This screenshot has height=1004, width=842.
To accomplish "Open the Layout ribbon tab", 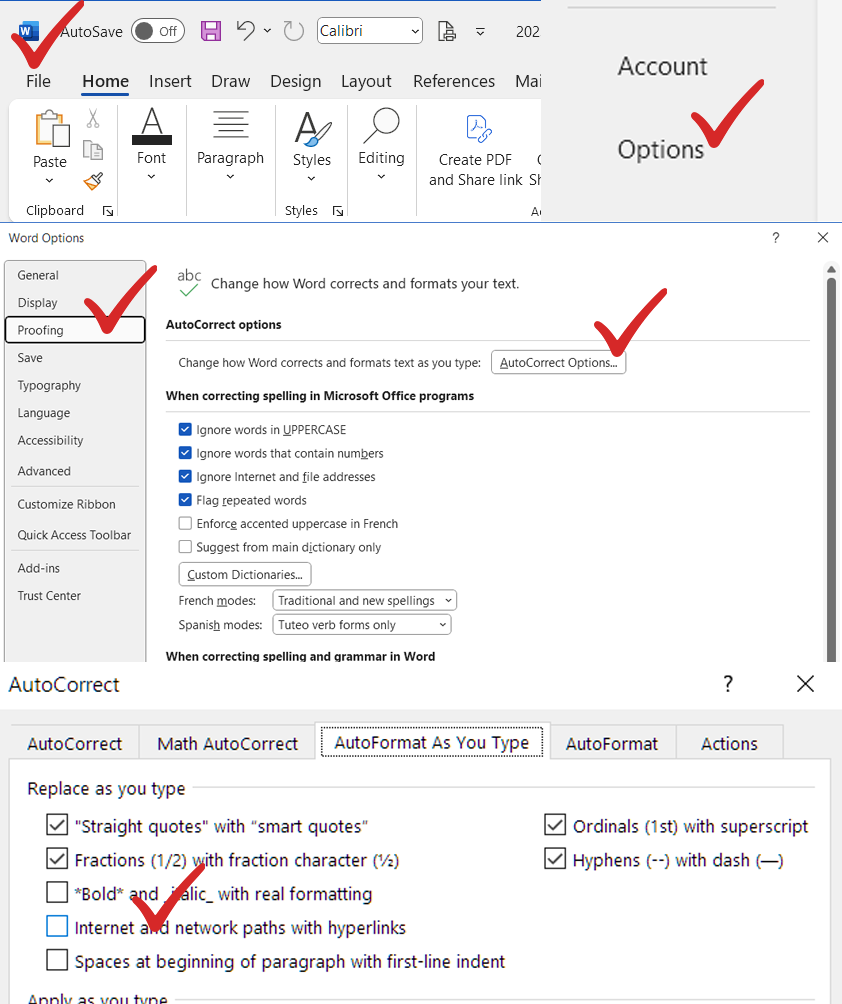I will 366,81.
